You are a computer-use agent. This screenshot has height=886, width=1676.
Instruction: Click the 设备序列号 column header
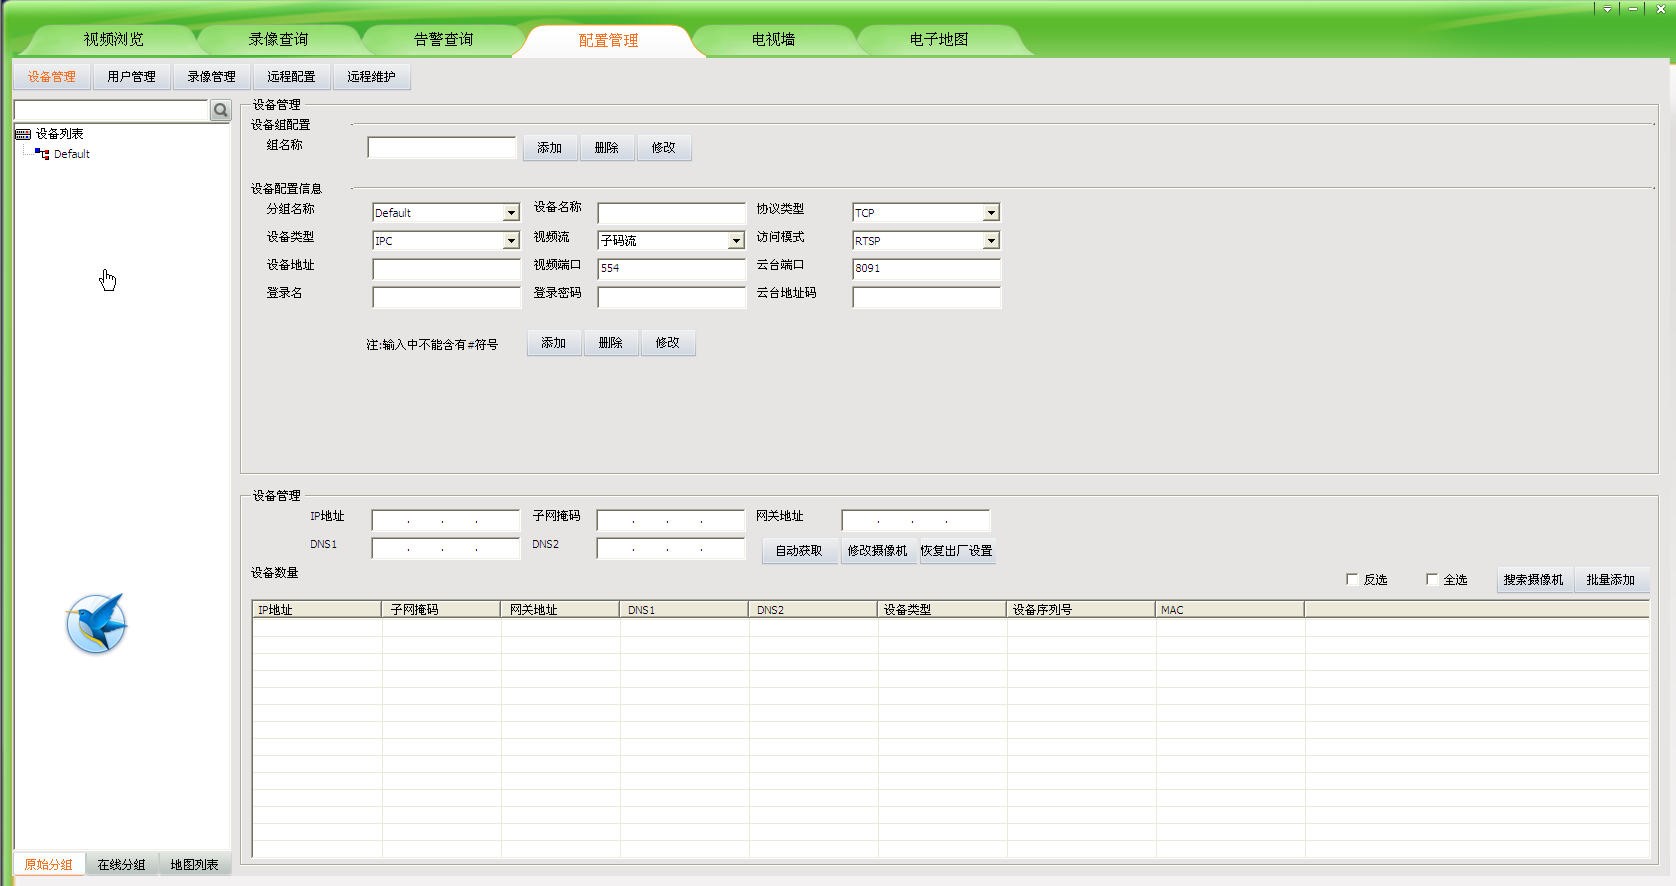click(x=1079, y=609)
